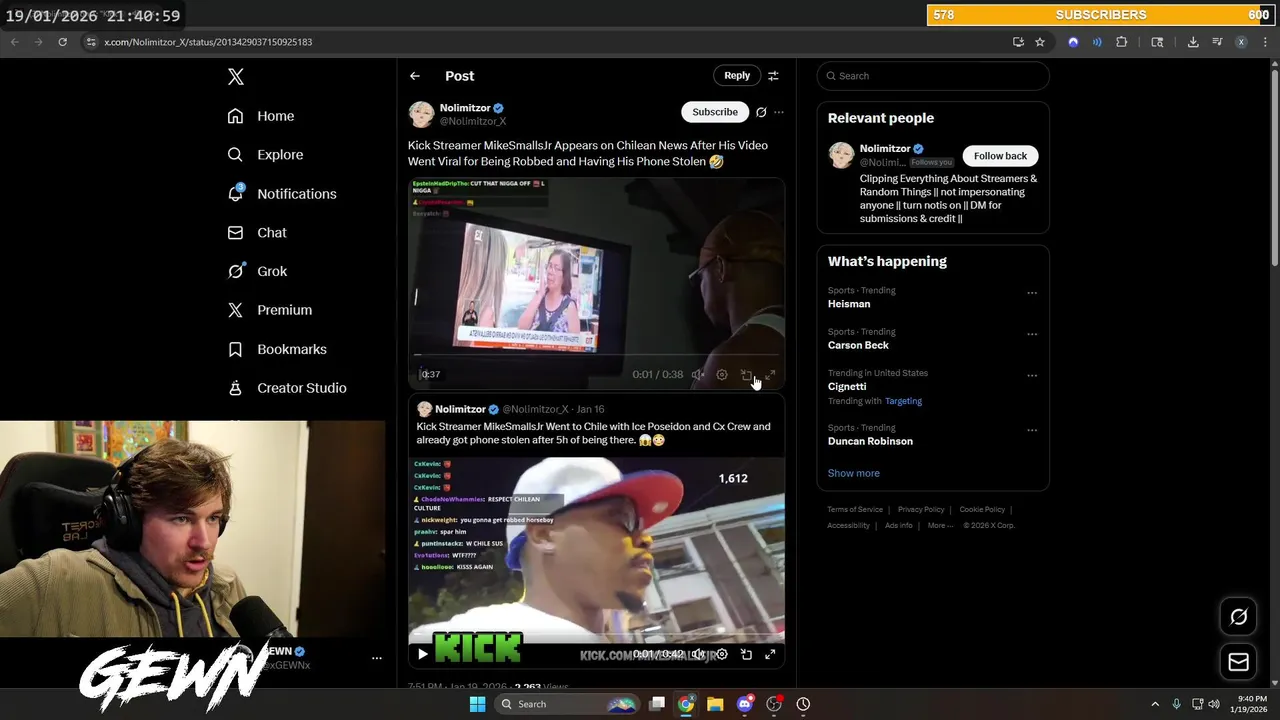Unmute the quoted Kick clip video

[698, 654]
